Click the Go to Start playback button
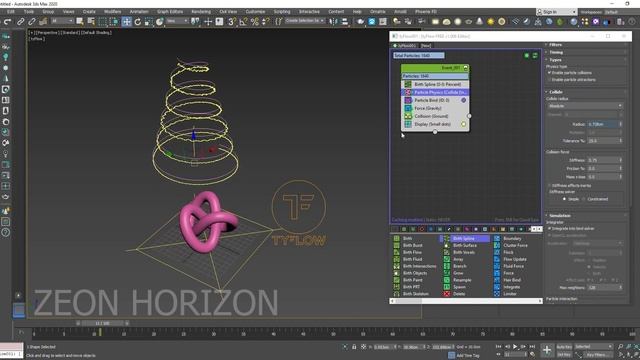This screenshot has height=360, width=640. 498,347
